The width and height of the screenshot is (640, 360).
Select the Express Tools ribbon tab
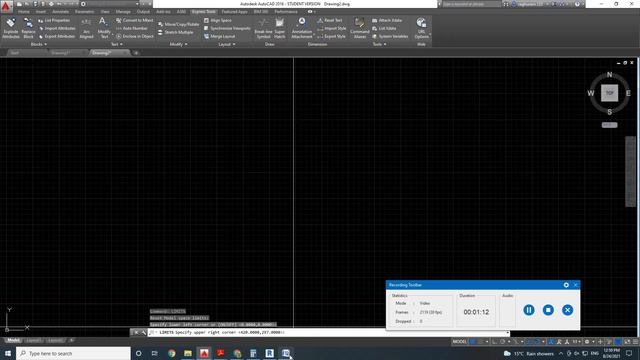203,12
